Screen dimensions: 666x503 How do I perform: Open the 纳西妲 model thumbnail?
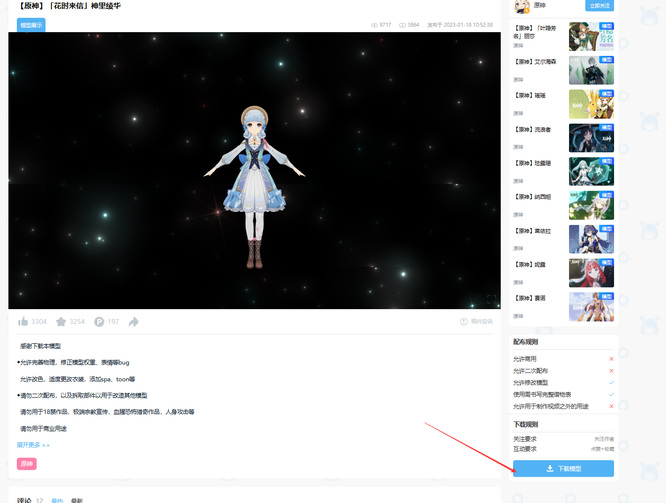(x=591, y=205)
